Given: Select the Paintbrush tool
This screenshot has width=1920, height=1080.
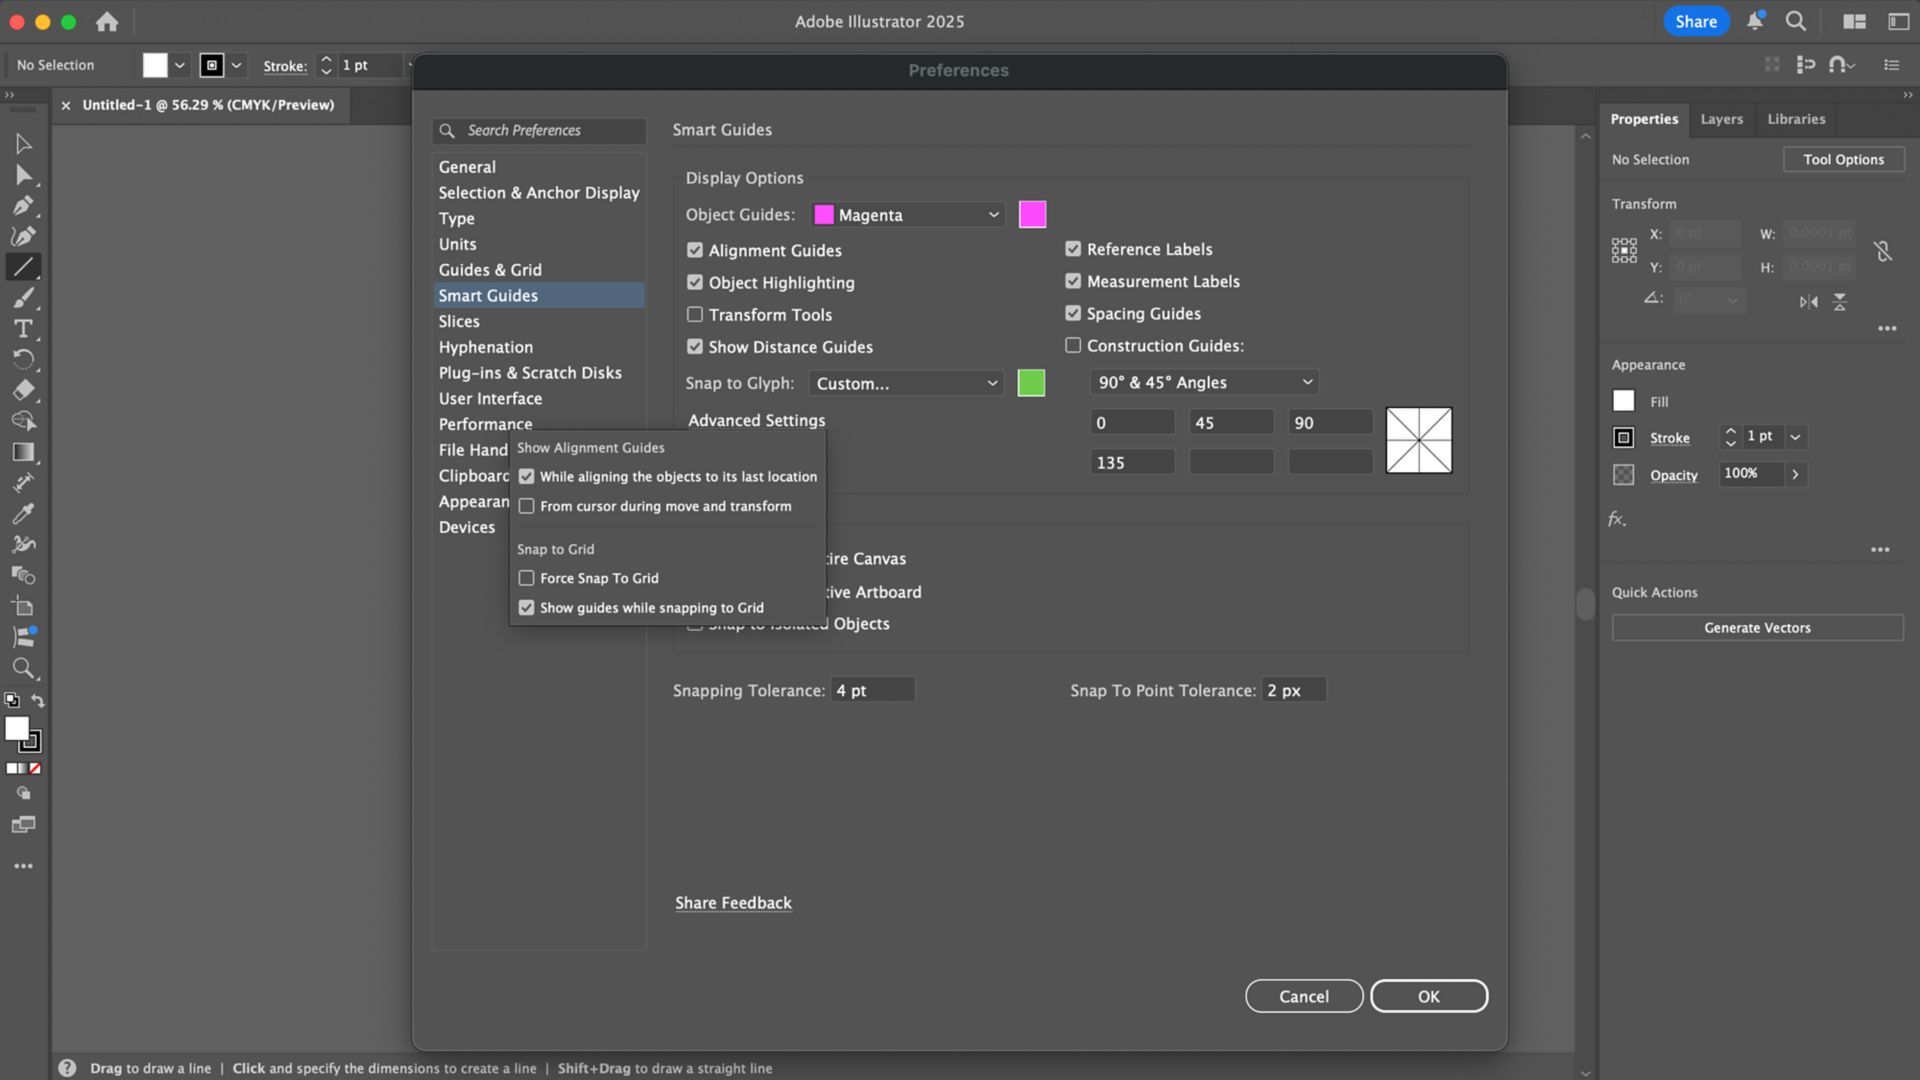Looking at the screenshot, I should point(23,298).
